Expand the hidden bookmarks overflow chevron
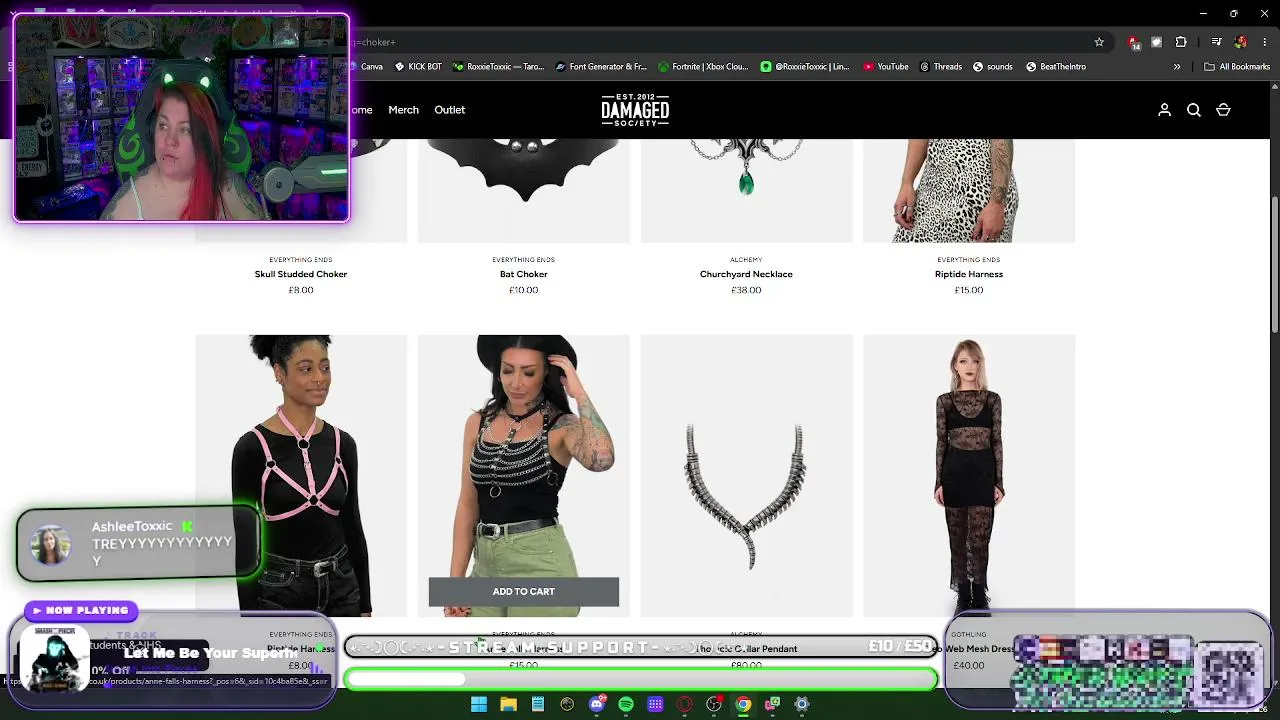This screenshot has width=1280, height=720. [x=1177, y=67]
